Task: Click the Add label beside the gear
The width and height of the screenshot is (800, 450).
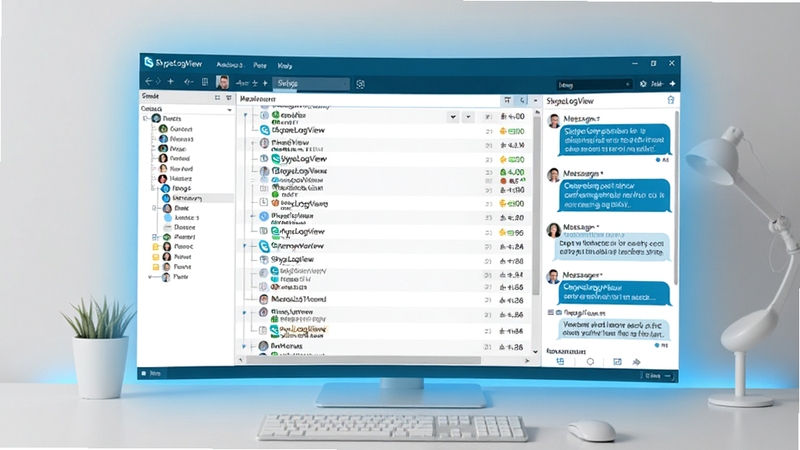Action: [657, 84]
